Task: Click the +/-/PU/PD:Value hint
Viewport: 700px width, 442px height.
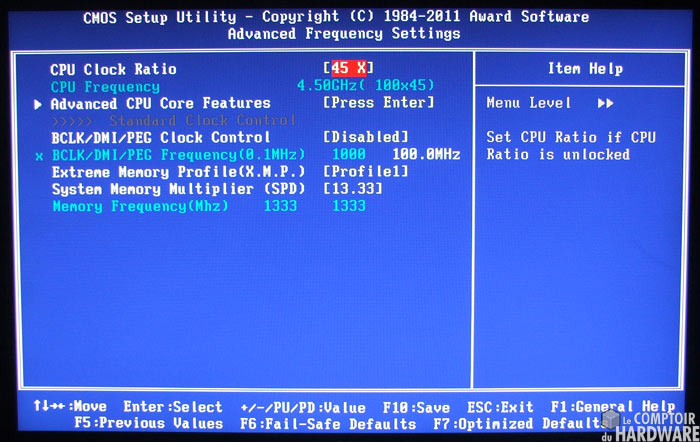Action: click(303, 408)
